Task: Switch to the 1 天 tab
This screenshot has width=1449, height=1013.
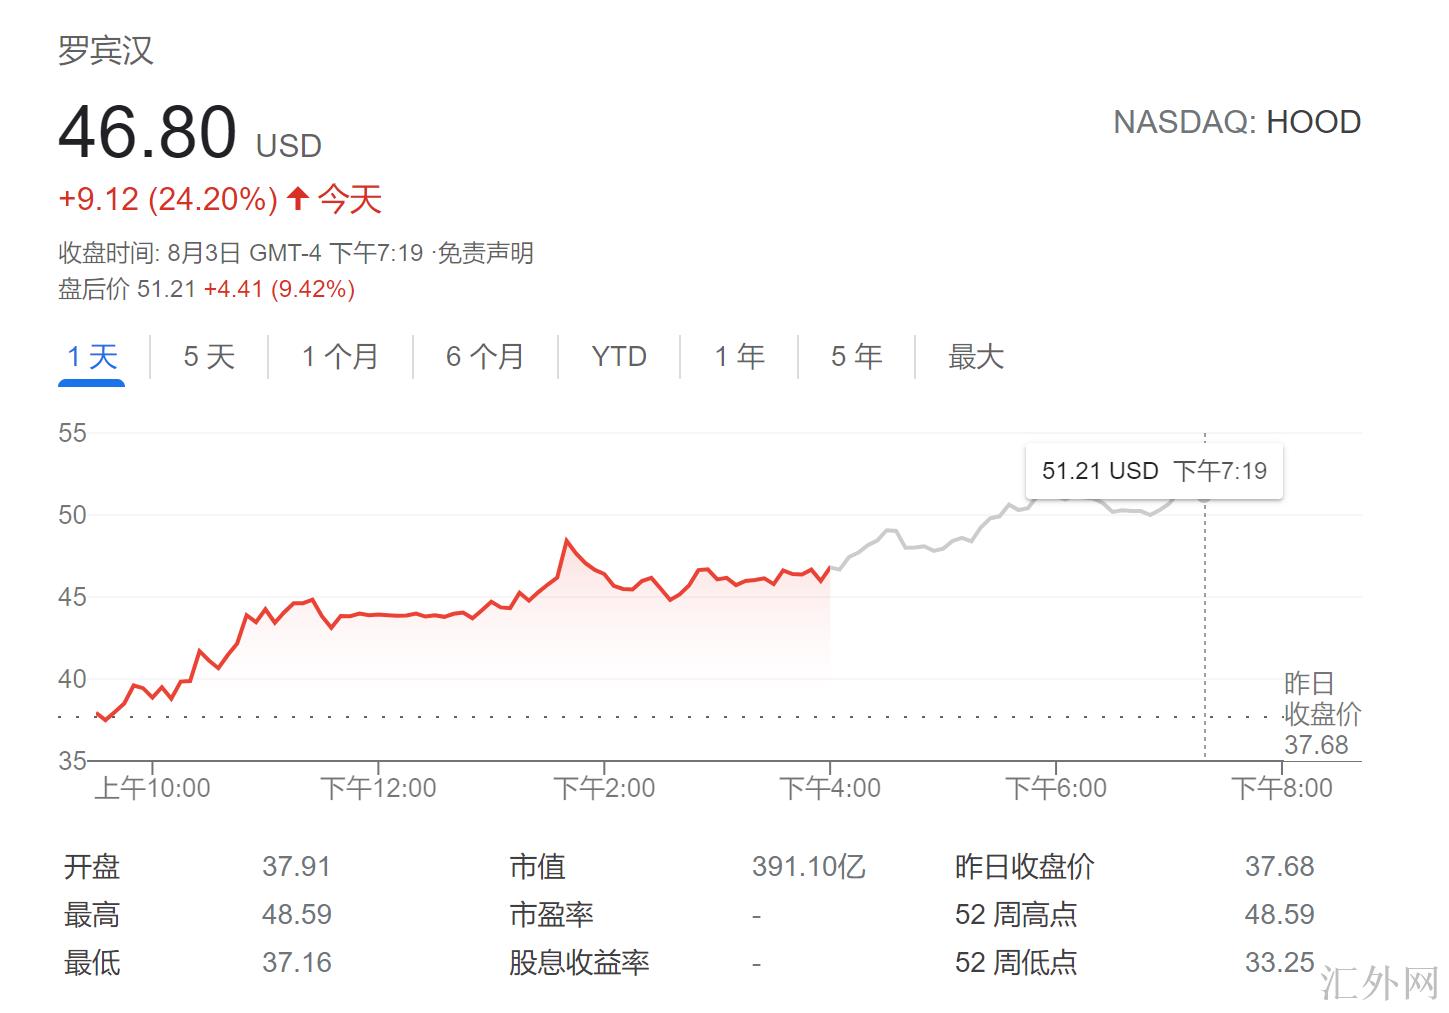Action: coord(92,357)
